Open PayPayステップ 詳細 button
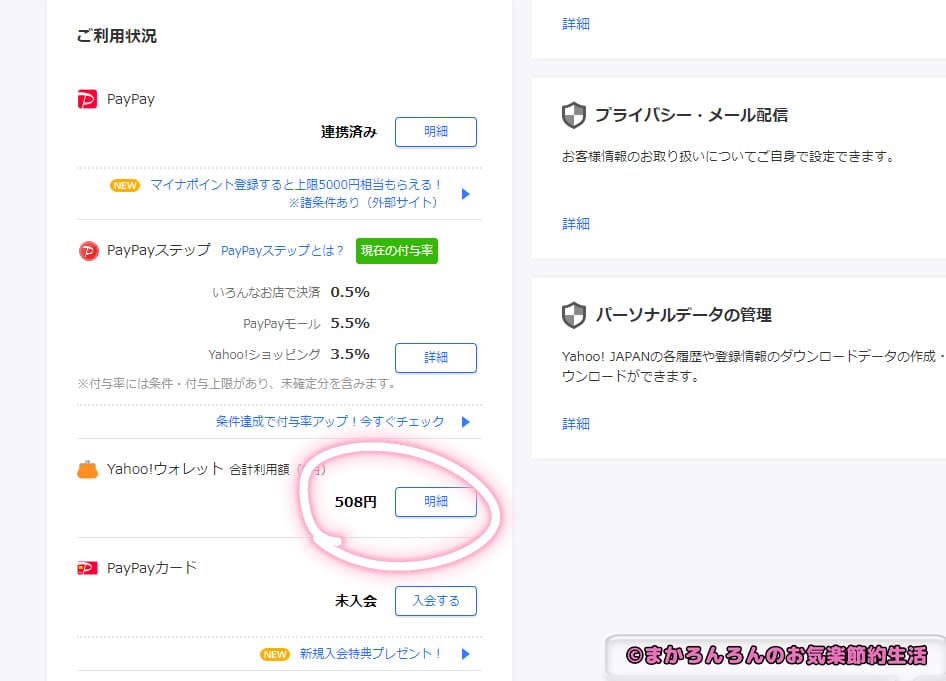Viewport: 946px width, 681px height. [x=436, y=358]
